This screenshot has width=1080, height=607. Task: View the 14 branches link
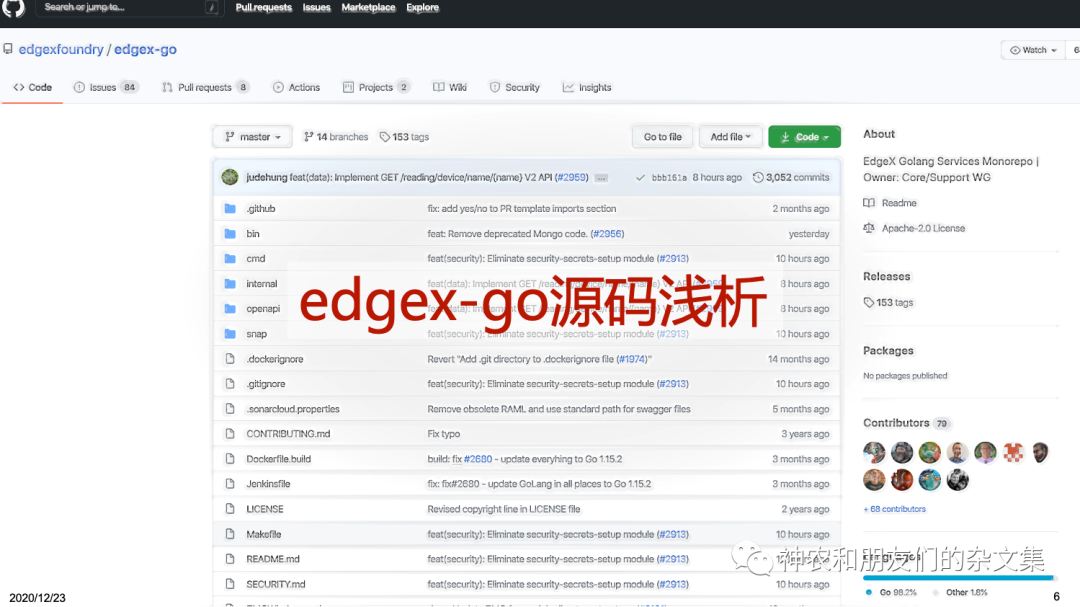tap(336, 137)
